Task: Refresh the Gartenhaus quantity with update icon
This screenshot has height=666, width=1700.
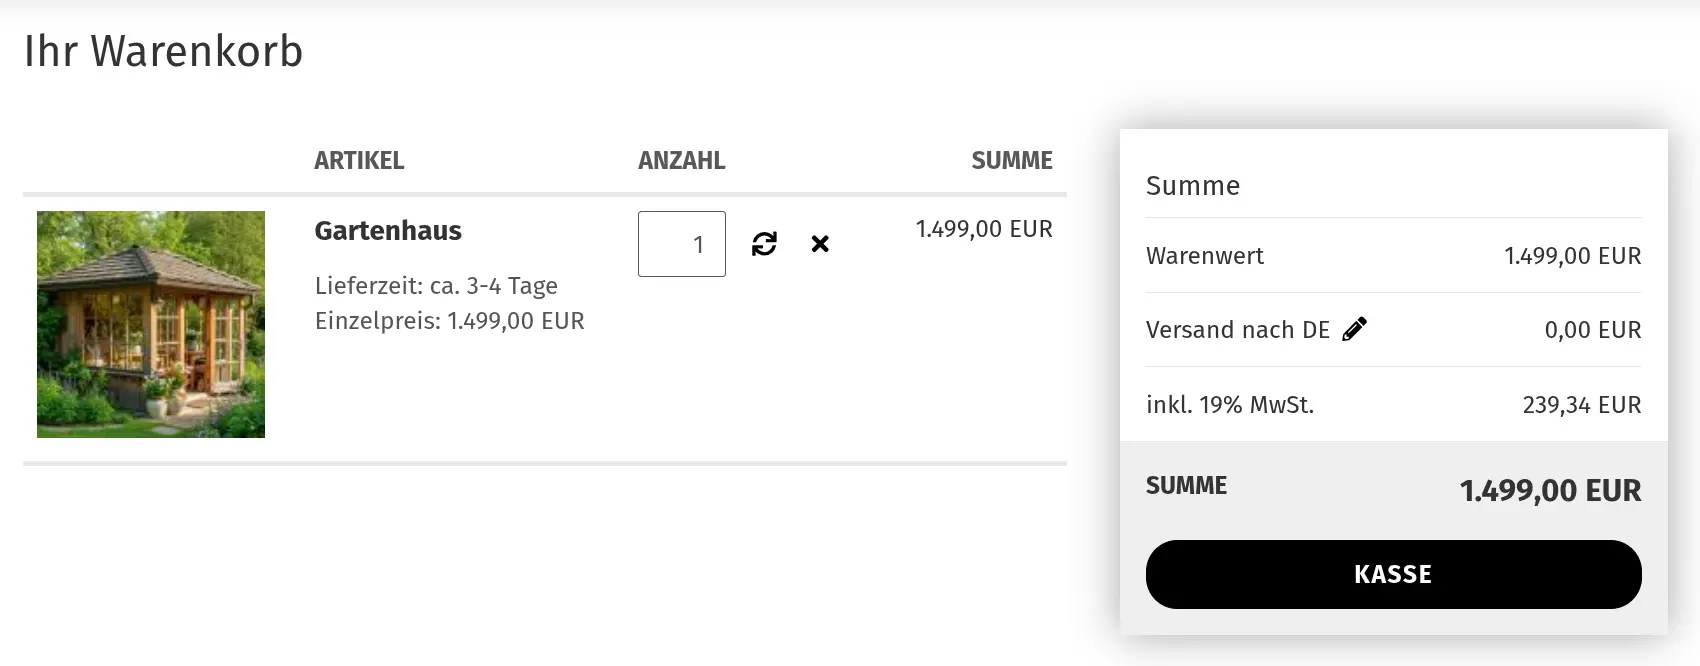Action: 764,244
